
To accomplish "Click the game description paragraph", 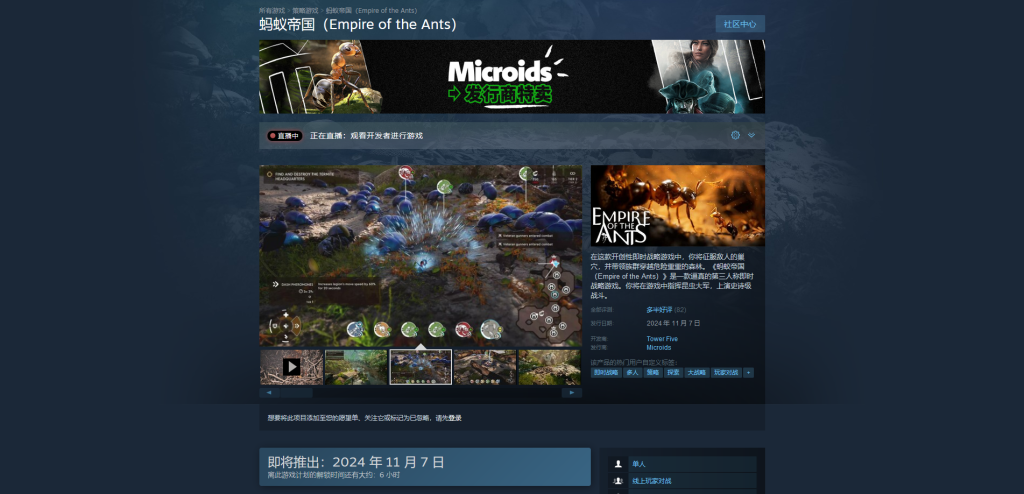I will tap(673, 276).
